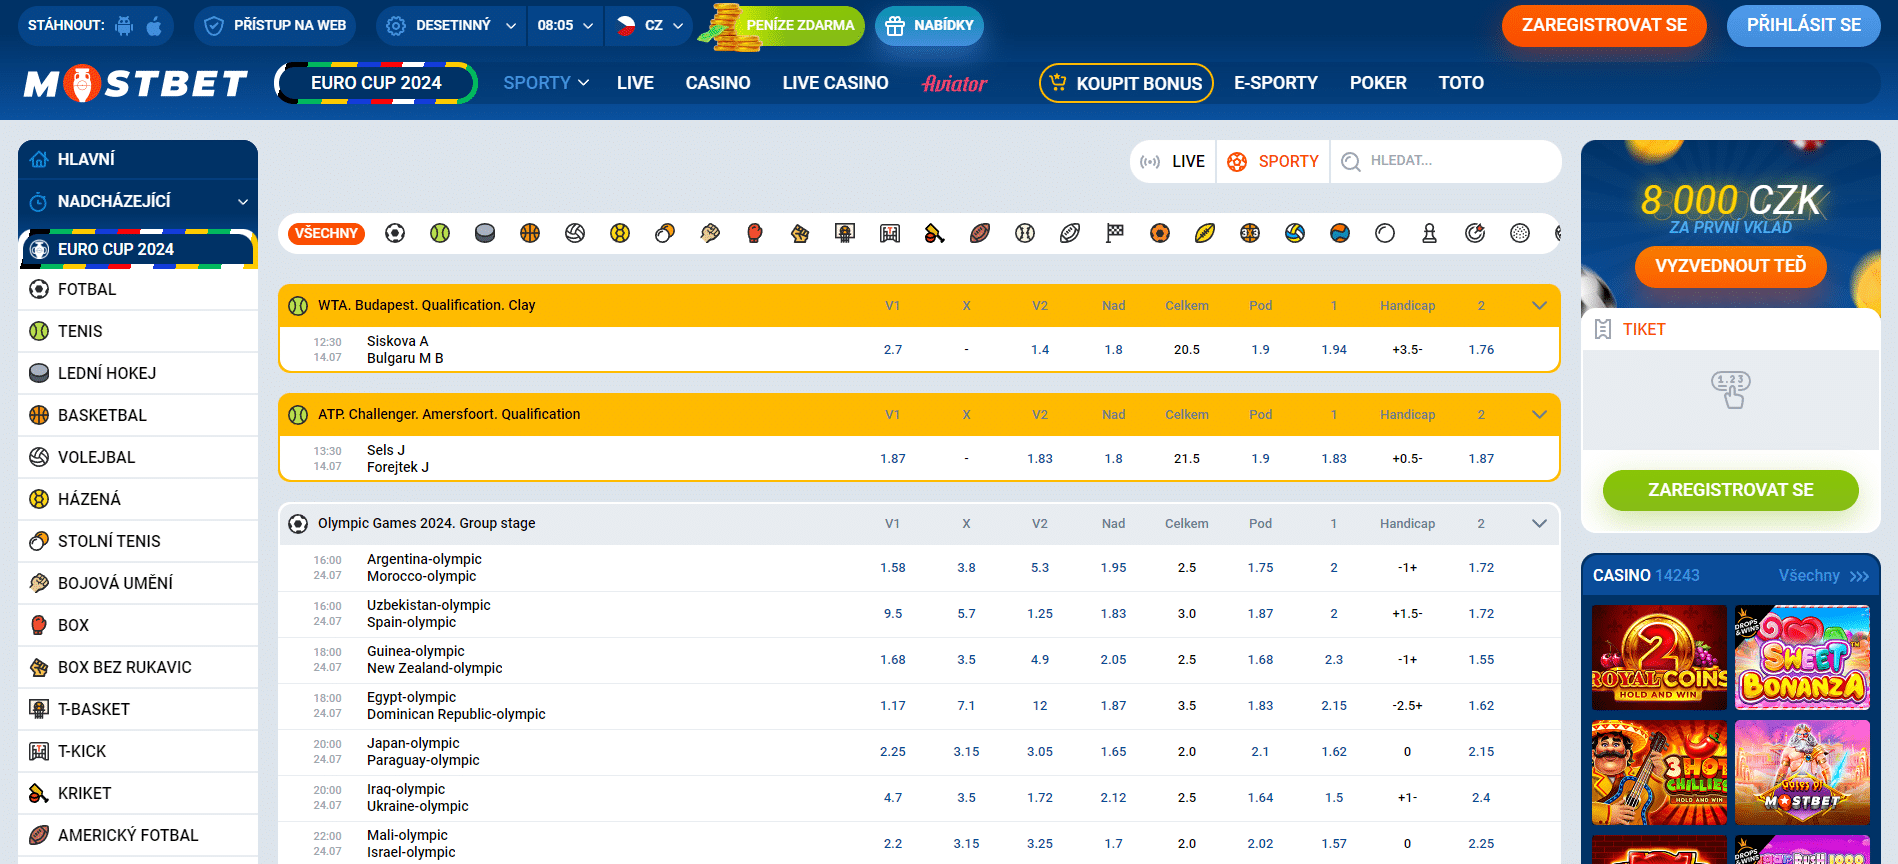Screen dimensions: 1898x864
Task: Filter by the ice hockey puck icon
Action: pyautogui.click(x=485, y=233)
